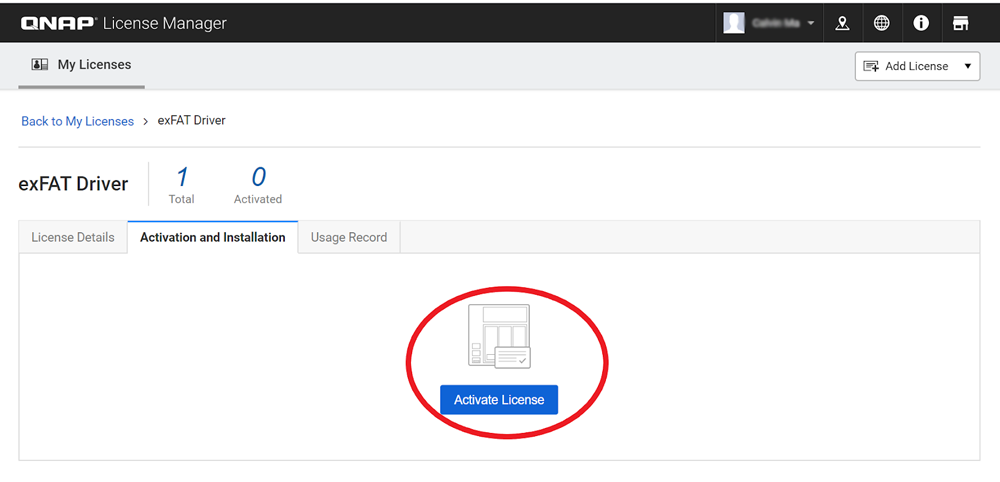Click the My Licenses card icon
Screen dimensions: 1000x482
40,65
